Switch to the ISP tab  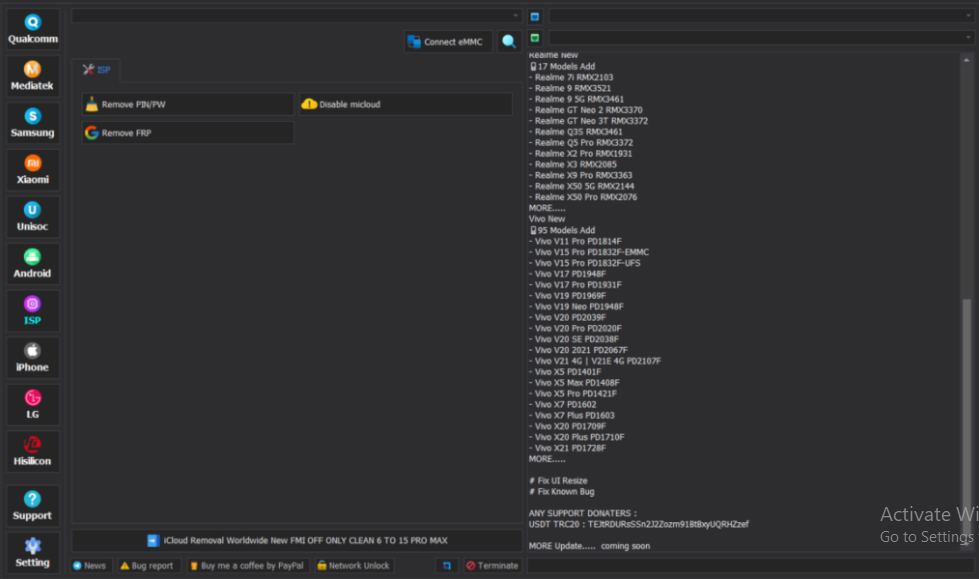coord(97,70)
